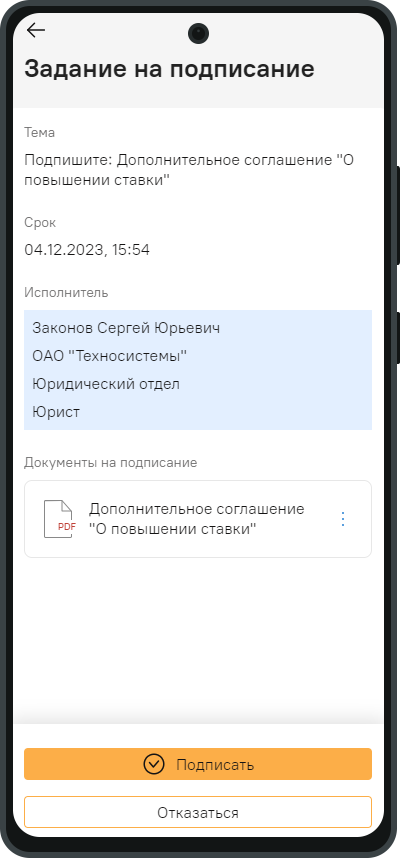400x858 pixels.
Task: Tap the Юрист position line
Action: (56, 411)
